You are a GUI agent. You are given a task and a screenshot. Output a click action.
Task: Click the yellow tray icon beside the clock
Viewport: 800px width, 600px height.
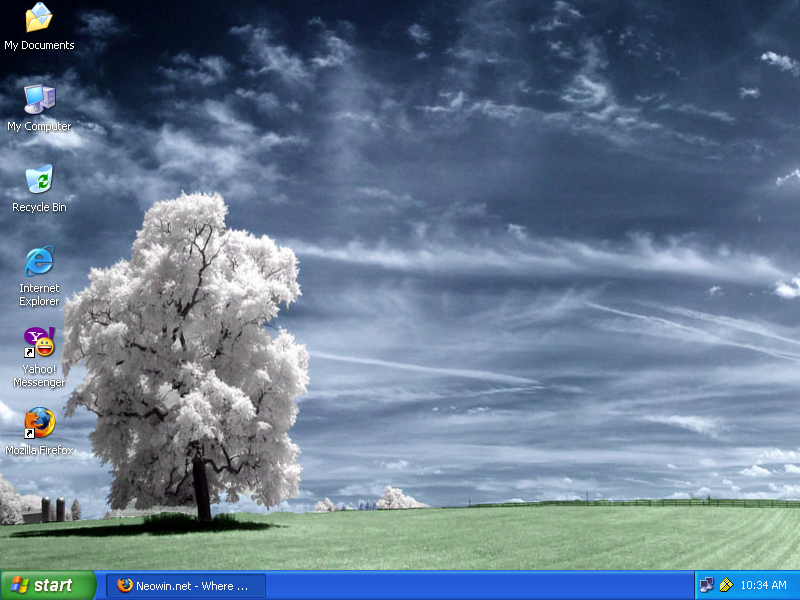[x=726, y=585]
